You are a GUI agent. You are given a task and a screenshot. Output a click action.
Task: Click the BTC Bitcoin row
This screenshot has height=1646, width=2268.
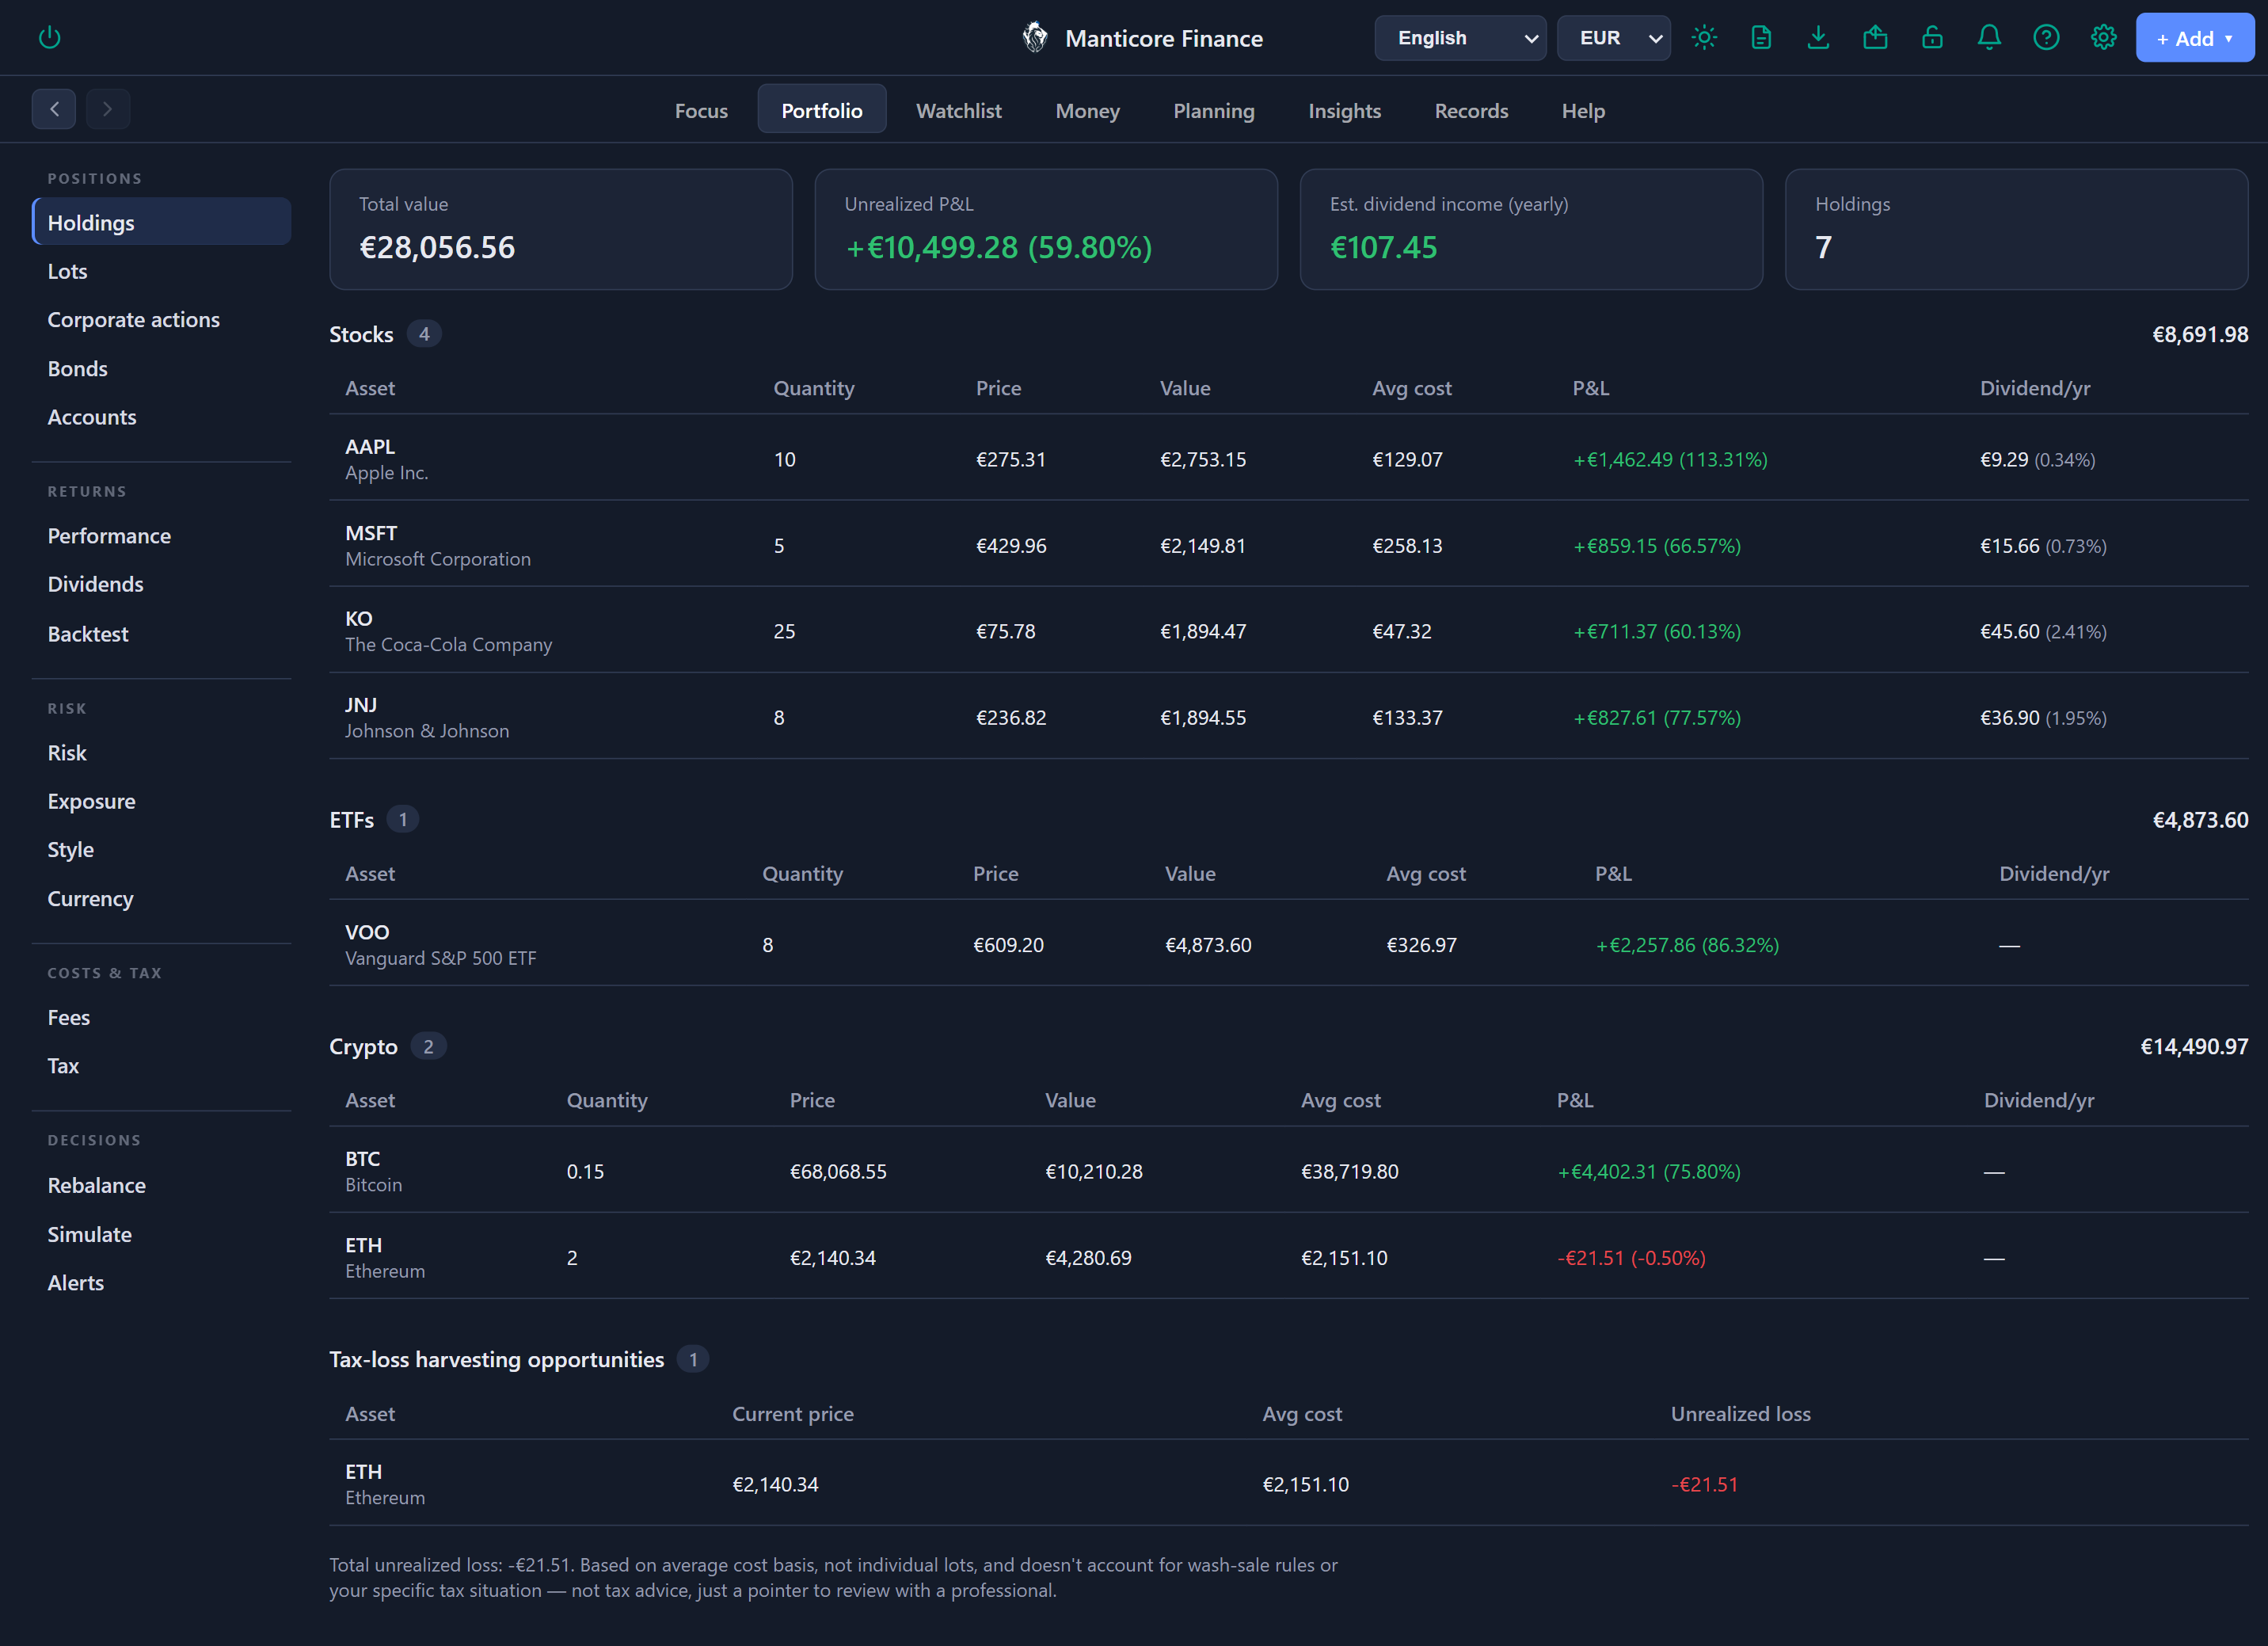coord(1288,1171)
